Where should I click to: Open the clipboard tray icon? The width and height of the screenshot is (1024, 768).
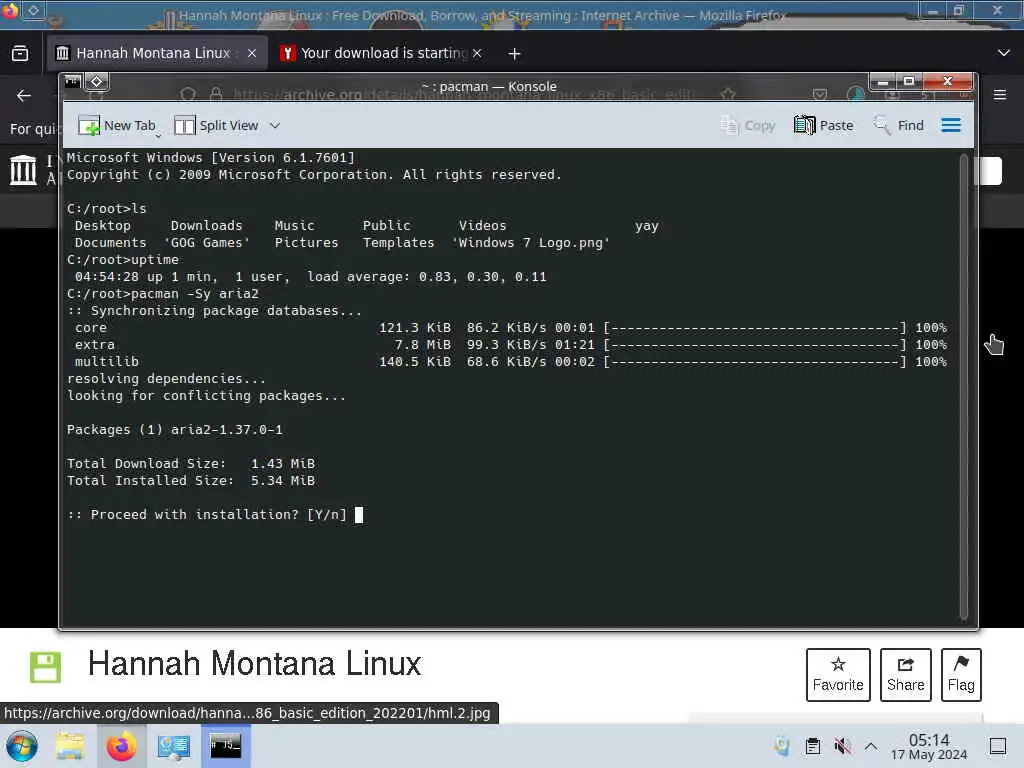click(x=812, y=746)
